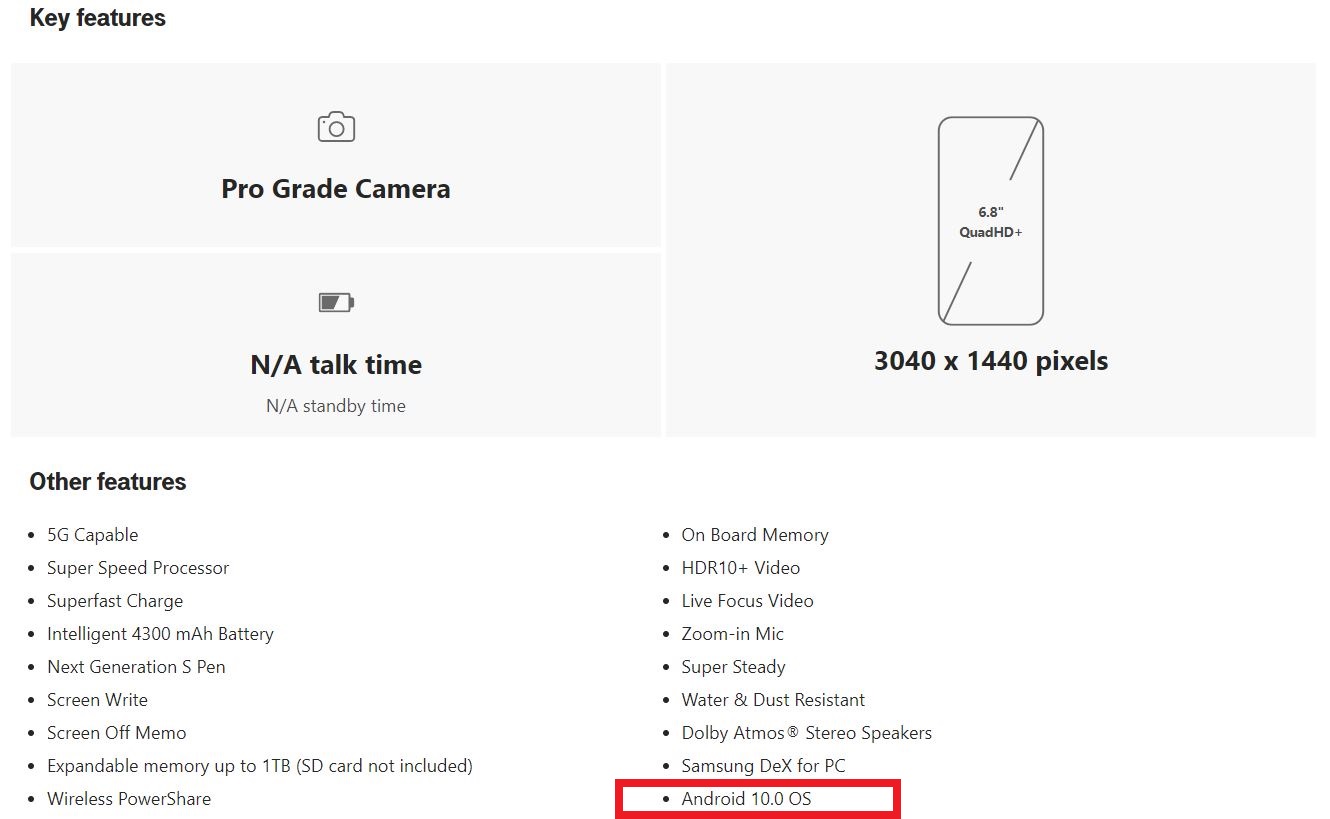Viewport: 1330px width, 819px height.
Task: Select Dolby Atmos Stereo Speakers item
Action: click(x=806, y=733)
